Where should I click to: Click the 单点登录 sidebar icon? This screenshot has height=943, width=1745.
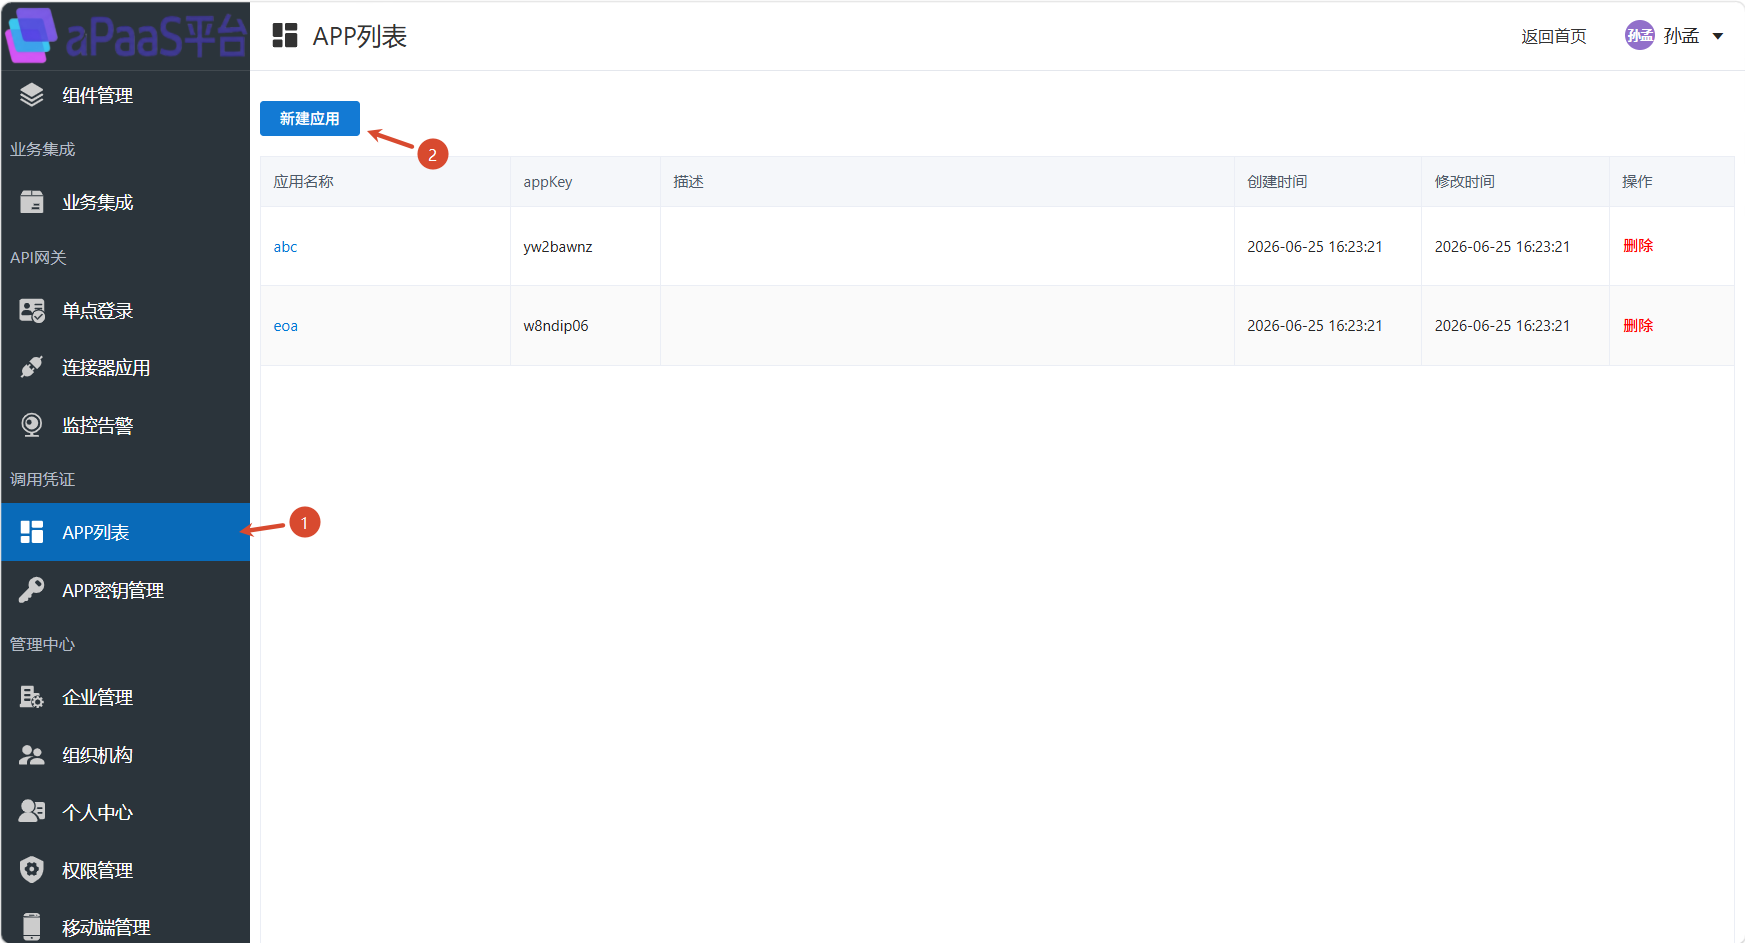click(32, 311)
